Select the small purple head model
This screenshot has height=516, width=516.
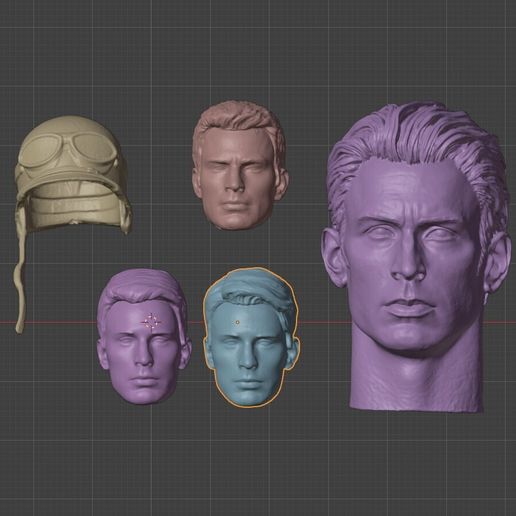pyautogui.click(x=144, y=337)
